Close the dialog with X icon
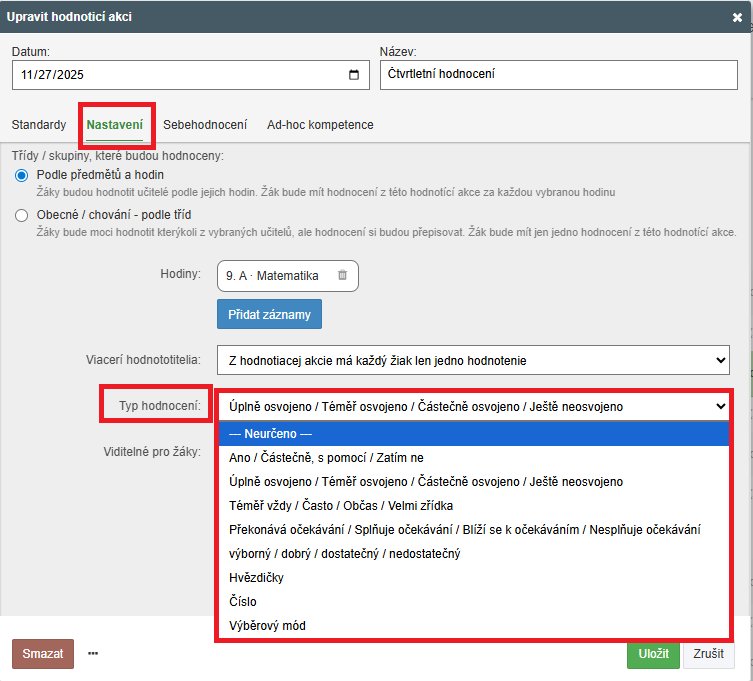 (x=737, y=17)
